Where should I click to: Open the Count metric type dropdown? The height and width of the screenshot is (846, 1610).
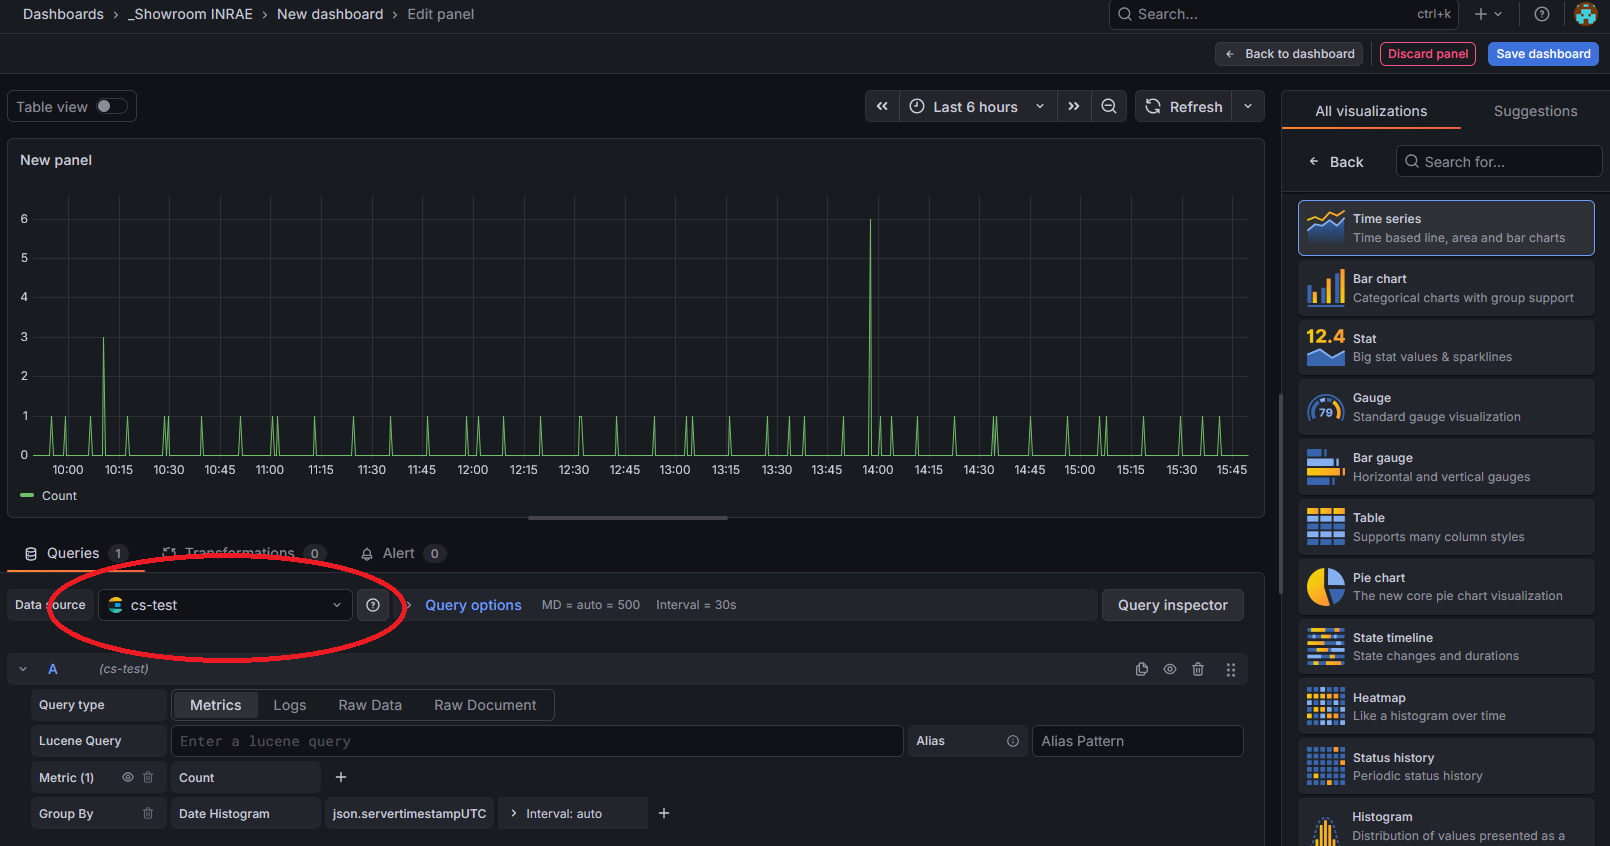[x=246, y=777]
